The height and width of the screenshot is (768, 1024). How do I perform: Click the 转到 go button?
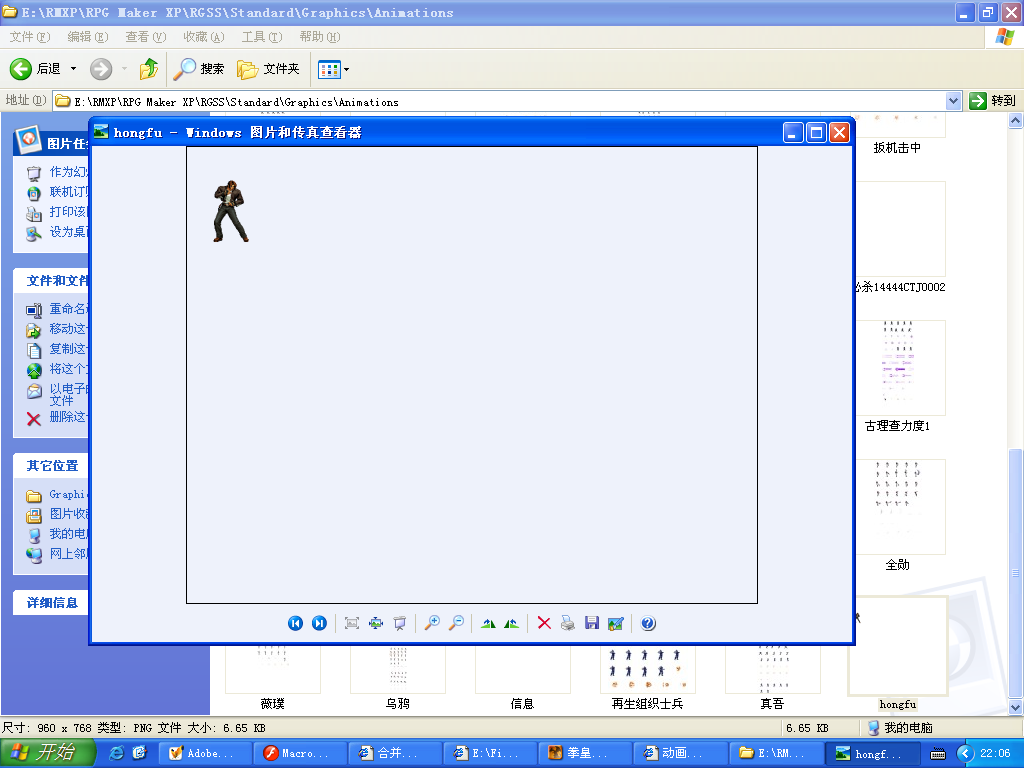[993, 101]
